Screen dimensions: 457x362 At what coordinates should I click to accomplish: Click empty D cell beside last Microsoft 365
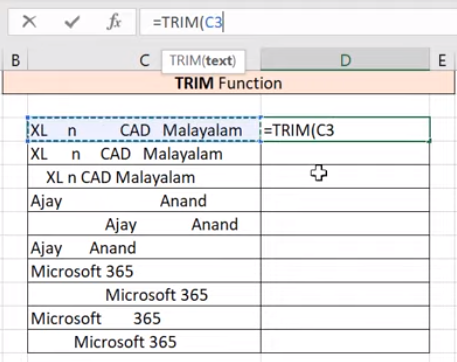(346, 342)
